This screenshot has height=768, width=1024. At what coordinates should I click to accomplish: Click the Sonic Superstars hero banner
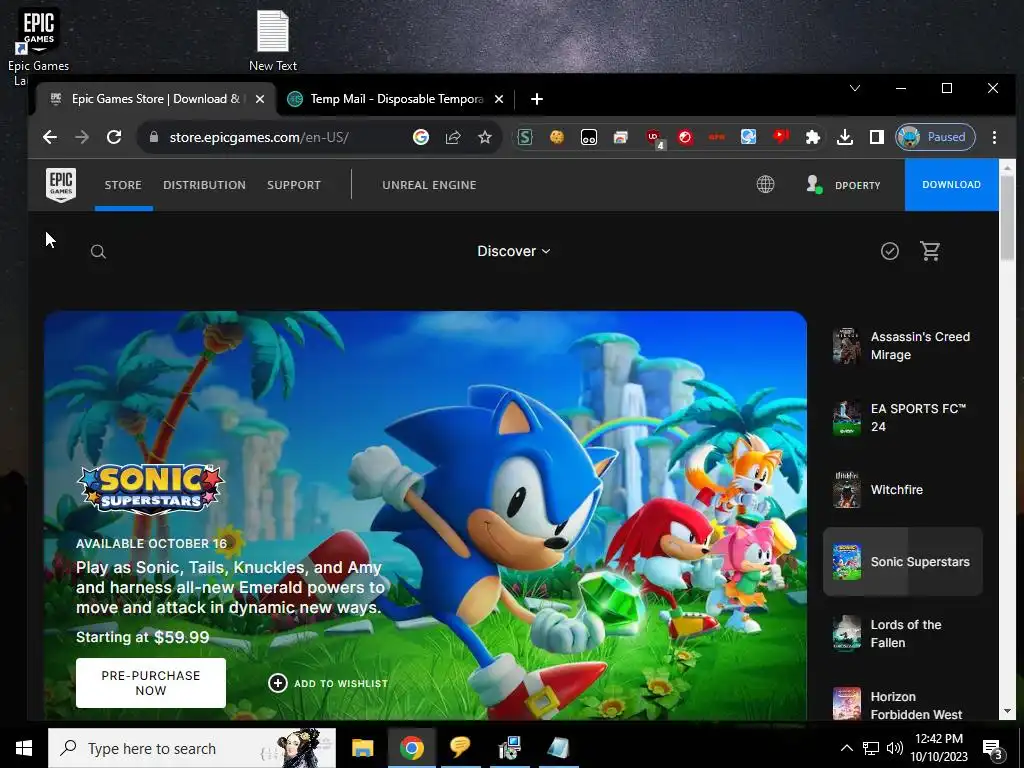(x=425, y=516)
